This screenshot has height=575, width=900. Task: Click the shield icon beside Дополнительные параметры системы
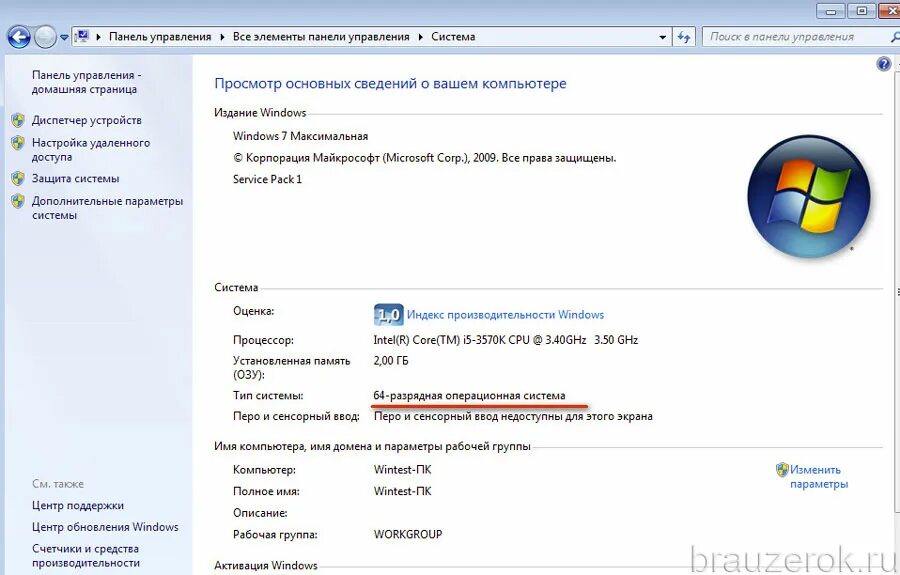coord(18,201)
